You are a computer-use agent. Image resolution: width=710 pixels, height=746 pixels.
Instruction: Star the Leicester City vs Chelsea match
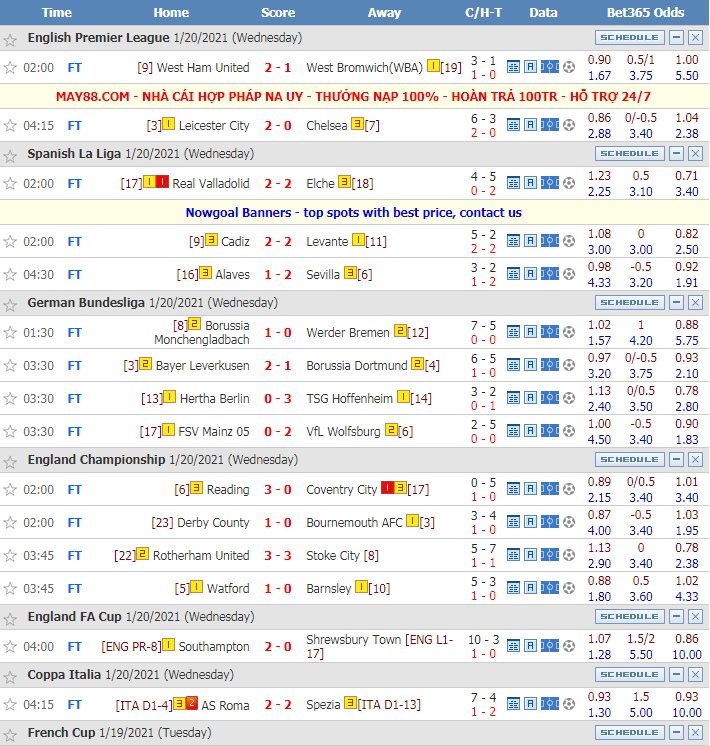(x=10, y=126)
